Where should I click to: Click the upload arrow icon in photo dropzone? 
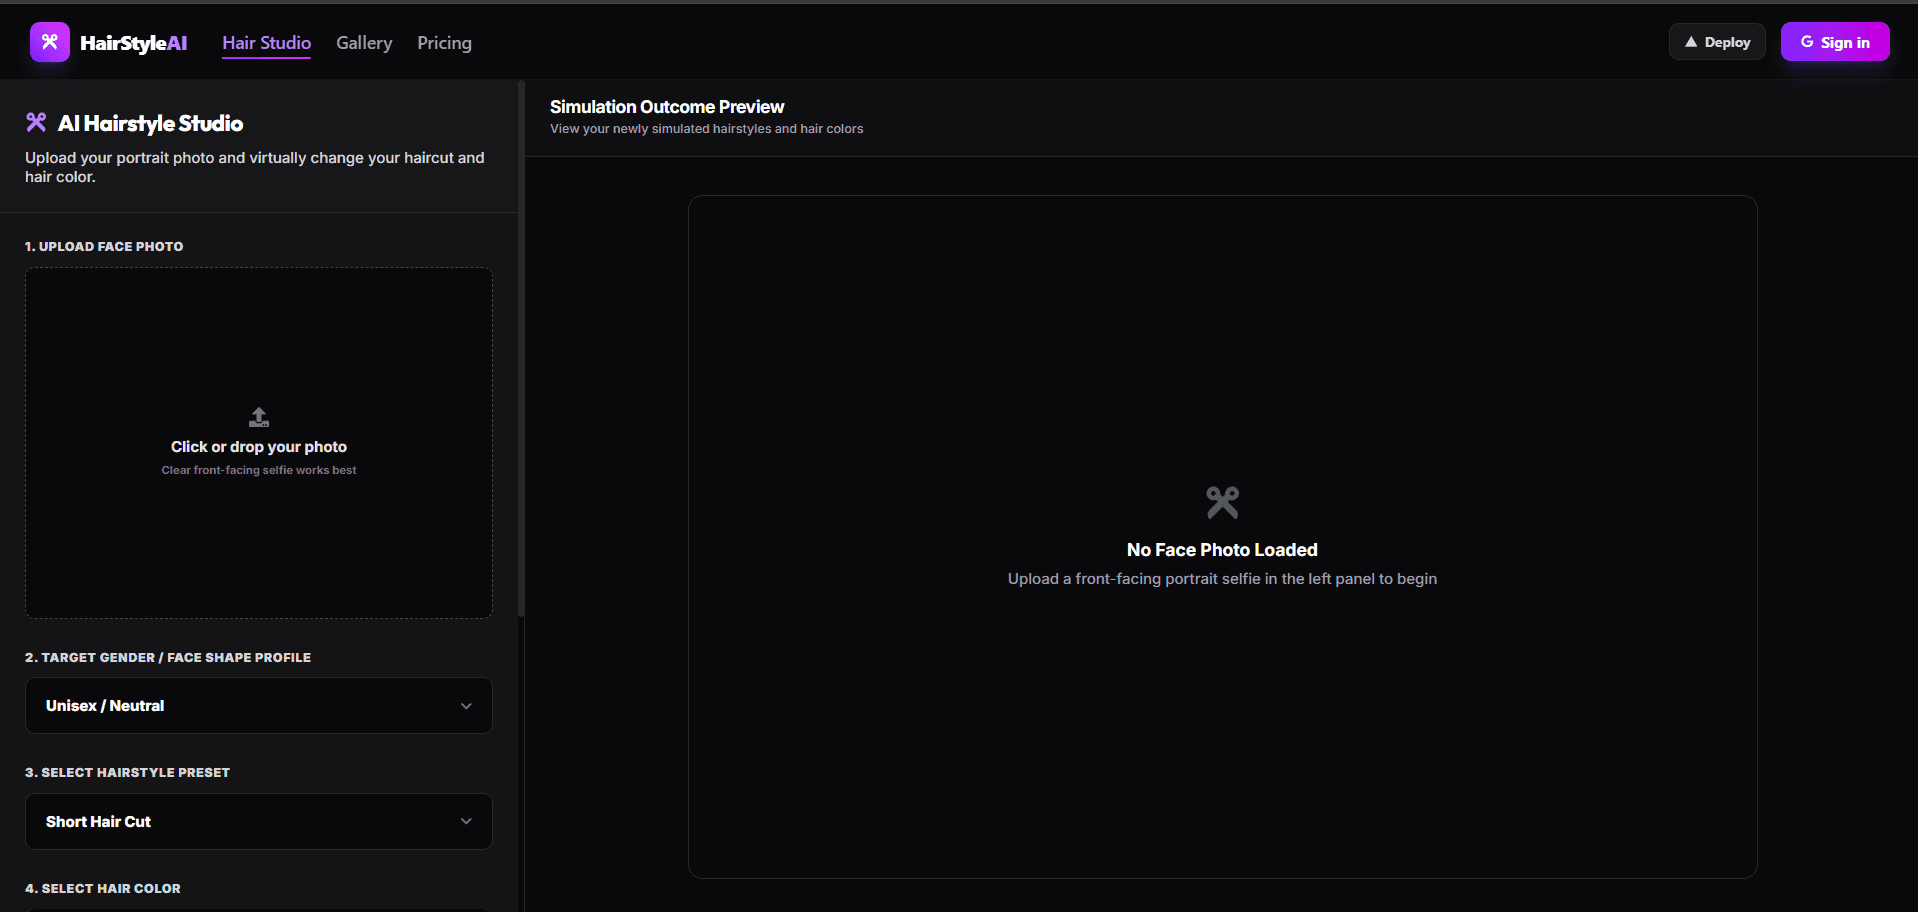pos(259,417)
